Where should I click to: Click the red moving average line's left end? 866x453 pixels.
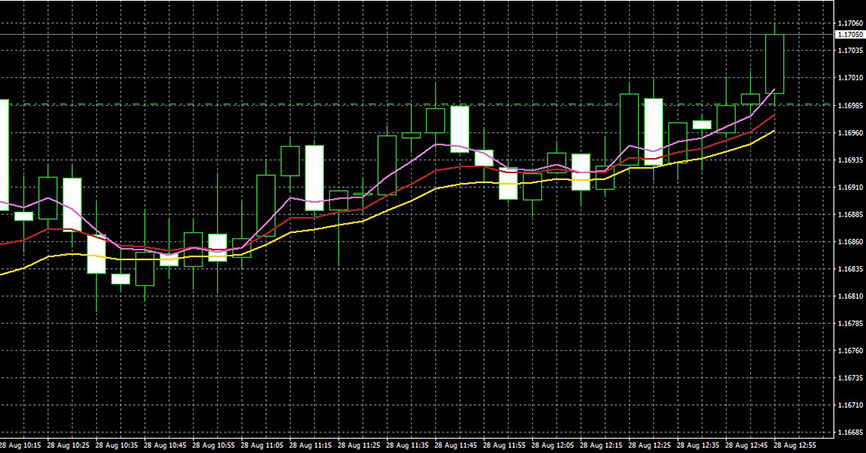point(4,243)
